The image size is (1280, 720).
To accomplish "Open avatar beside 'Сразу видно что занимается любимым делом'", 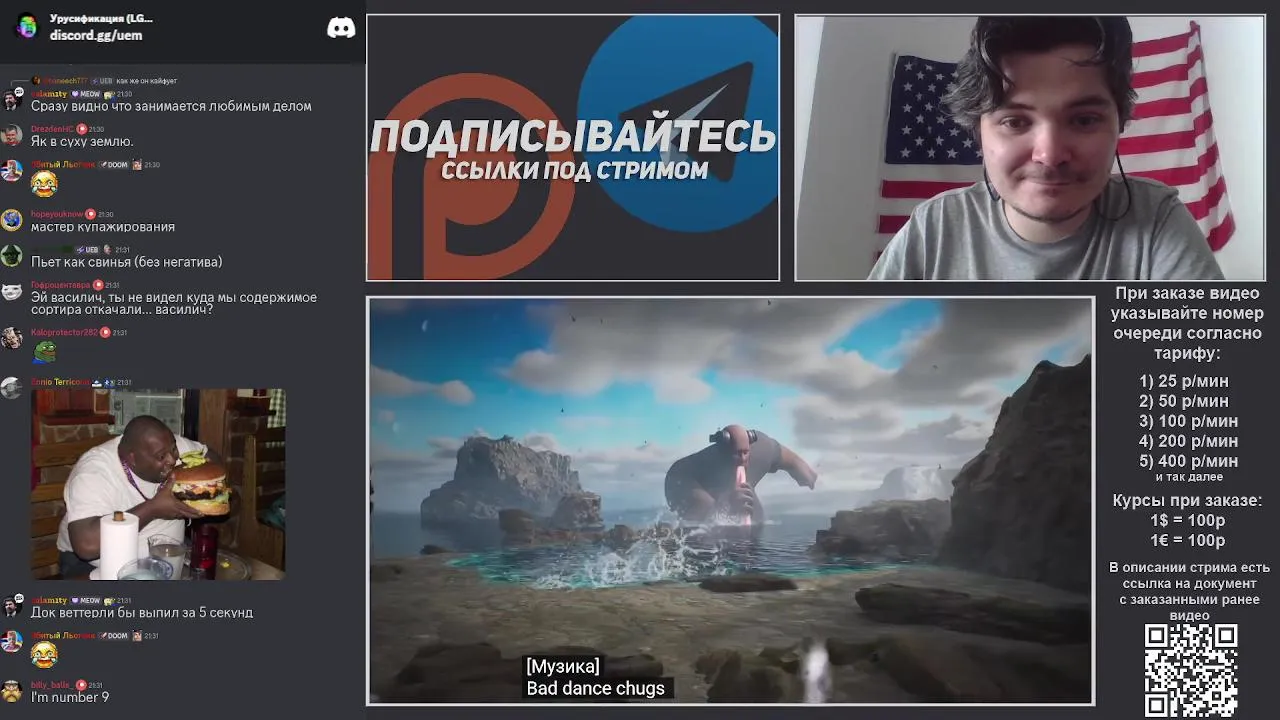I will click(x=11, y=100).
